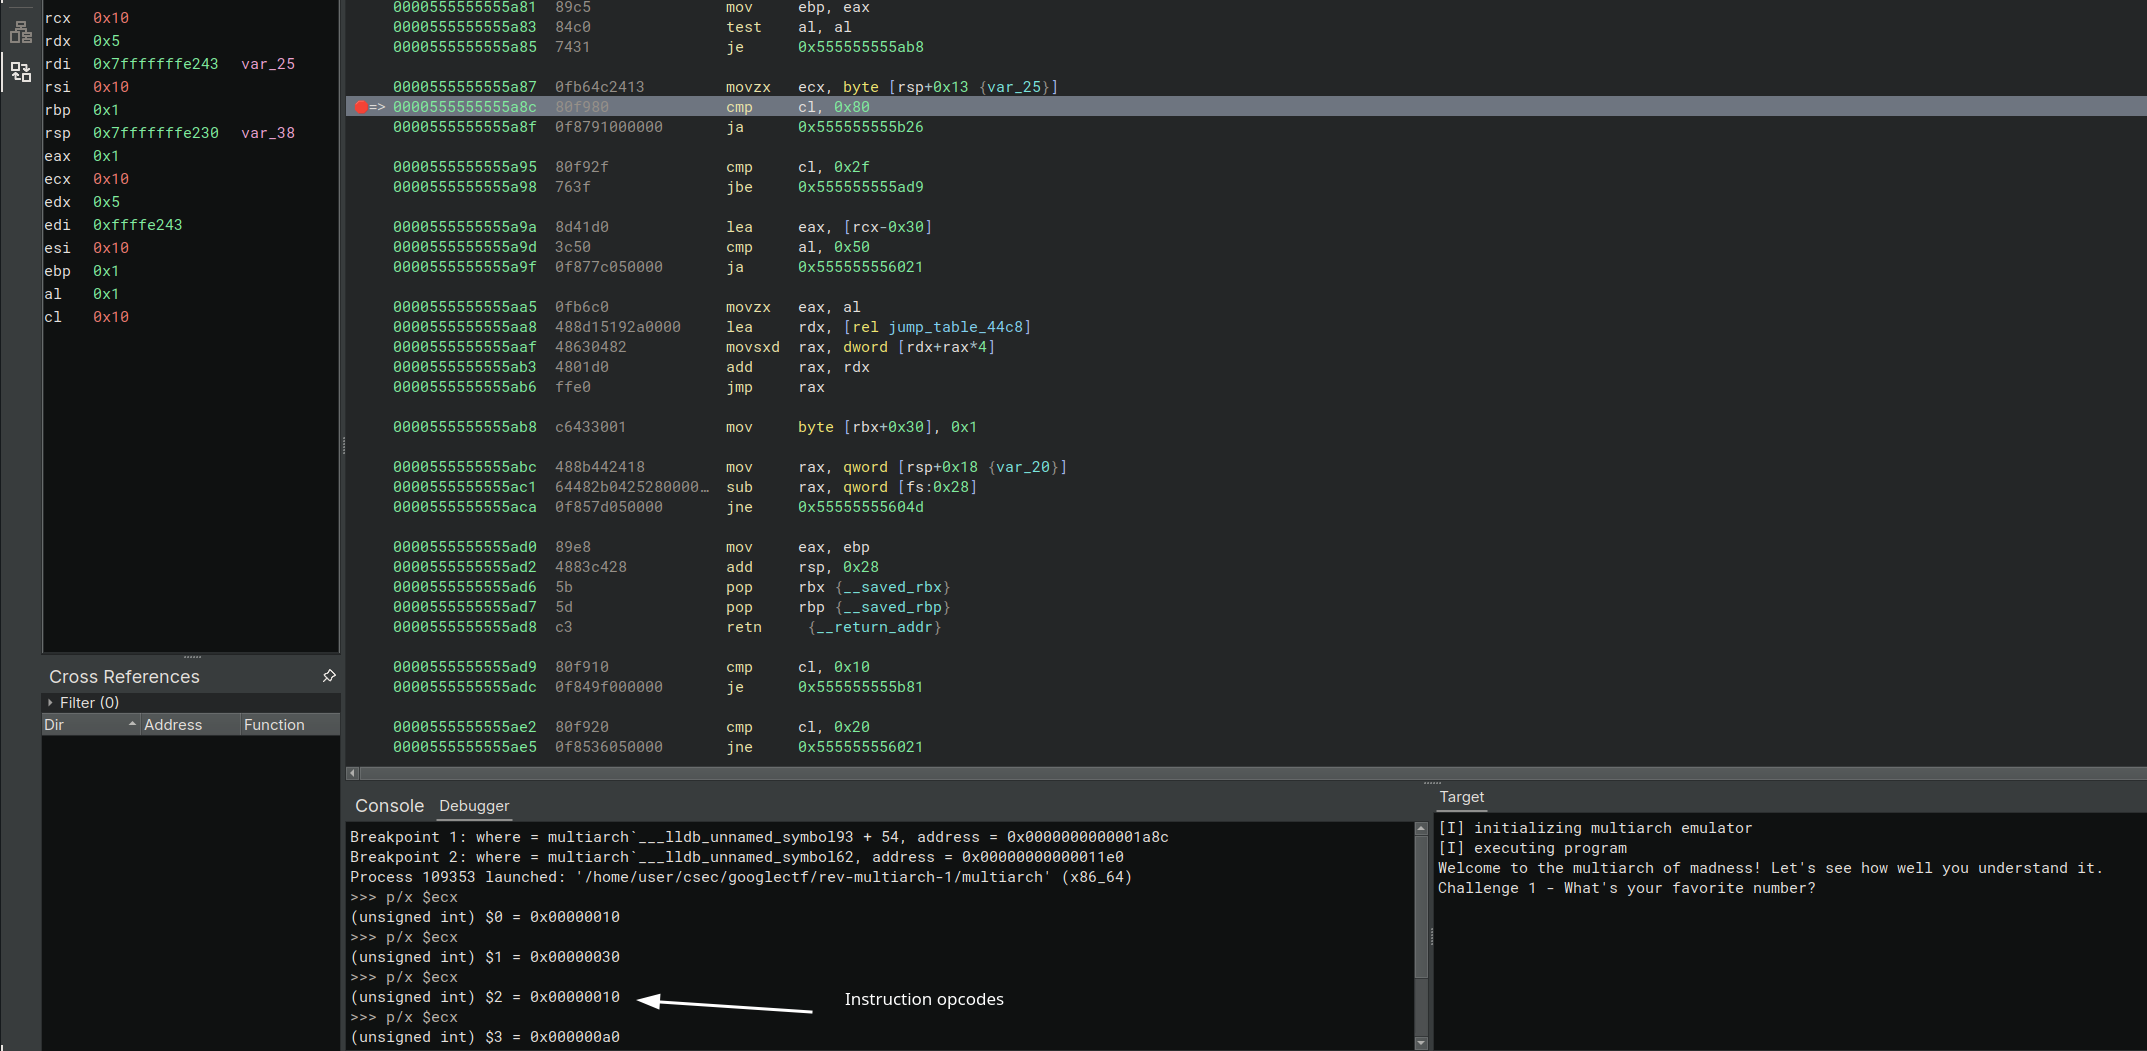Open jump_table_44c8 reference
The height and width of the screenshot is (1051, 2147).
click(x=955, y=327)
